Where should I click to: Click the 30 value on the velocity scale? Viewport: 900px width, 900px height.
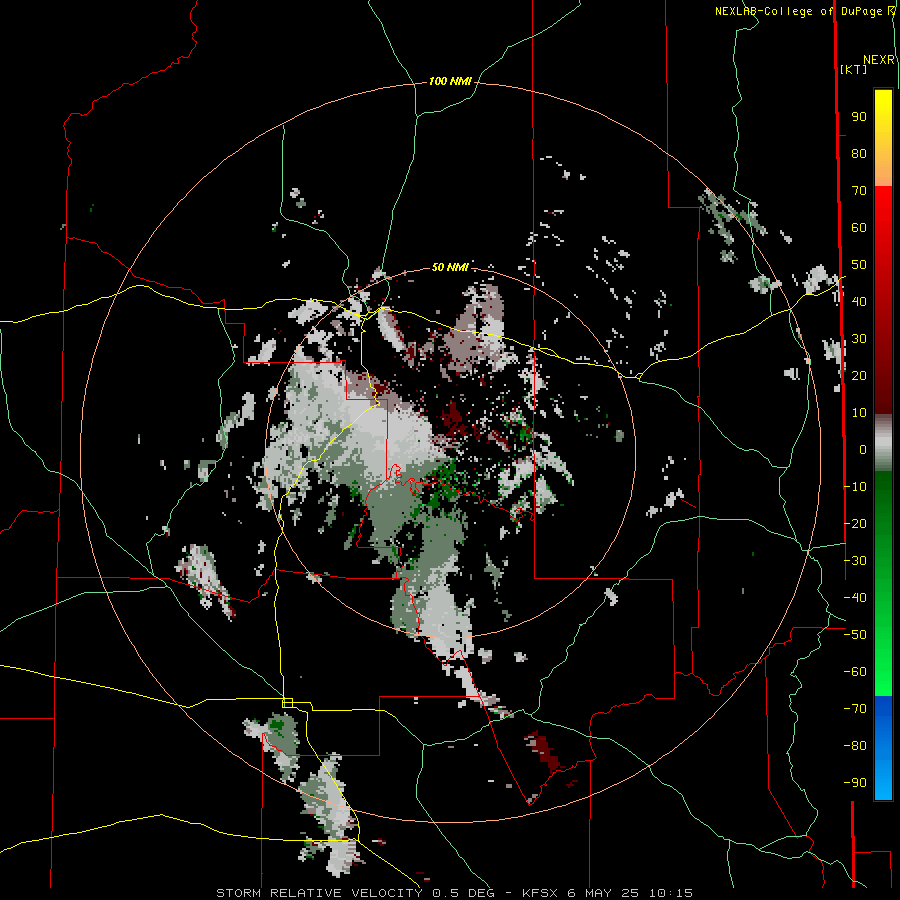[859, 339]
